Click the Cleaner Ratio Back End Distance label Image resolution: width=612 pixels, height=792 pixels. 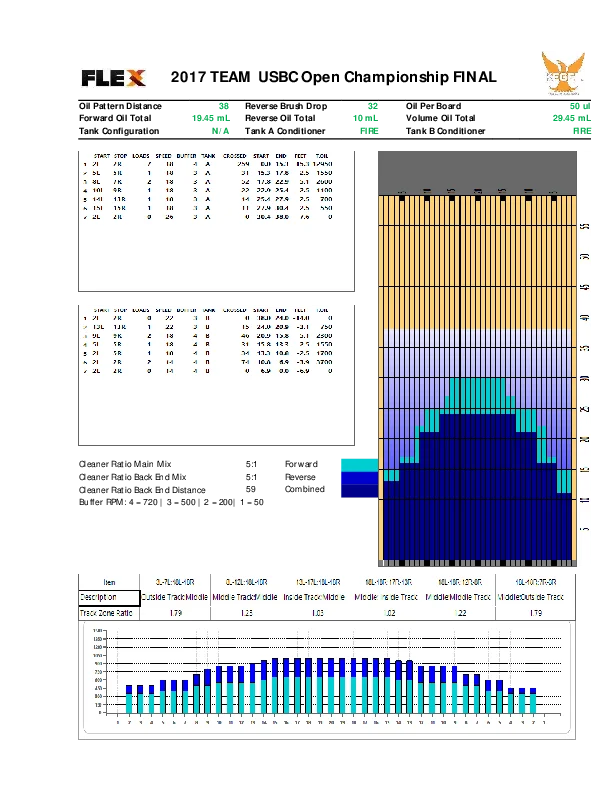(x=142, y=490)
